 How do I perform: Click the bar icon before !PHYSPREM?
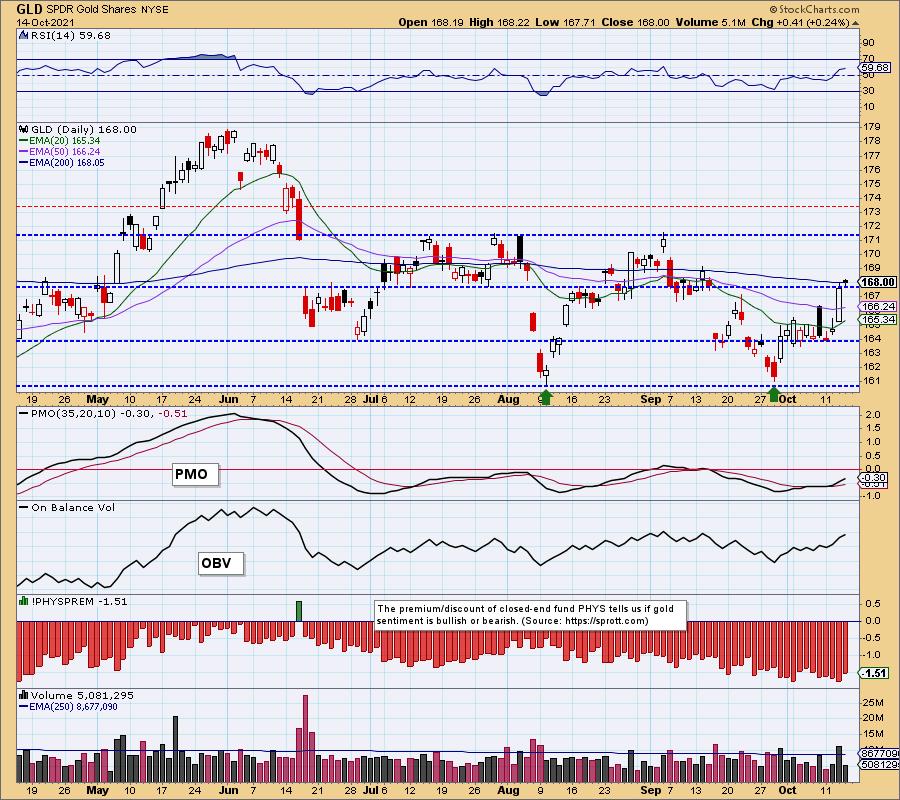point(24,601)
